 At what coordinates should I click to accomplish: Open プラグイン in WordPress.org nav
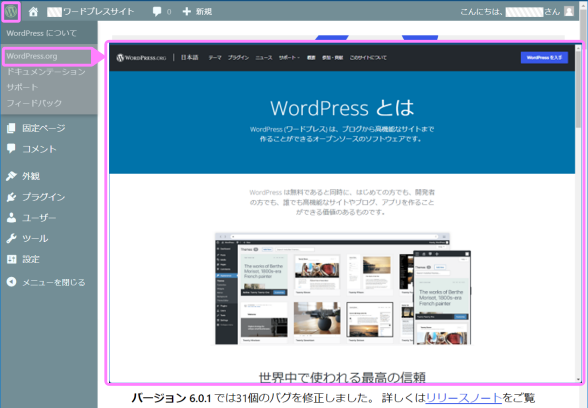238,58
